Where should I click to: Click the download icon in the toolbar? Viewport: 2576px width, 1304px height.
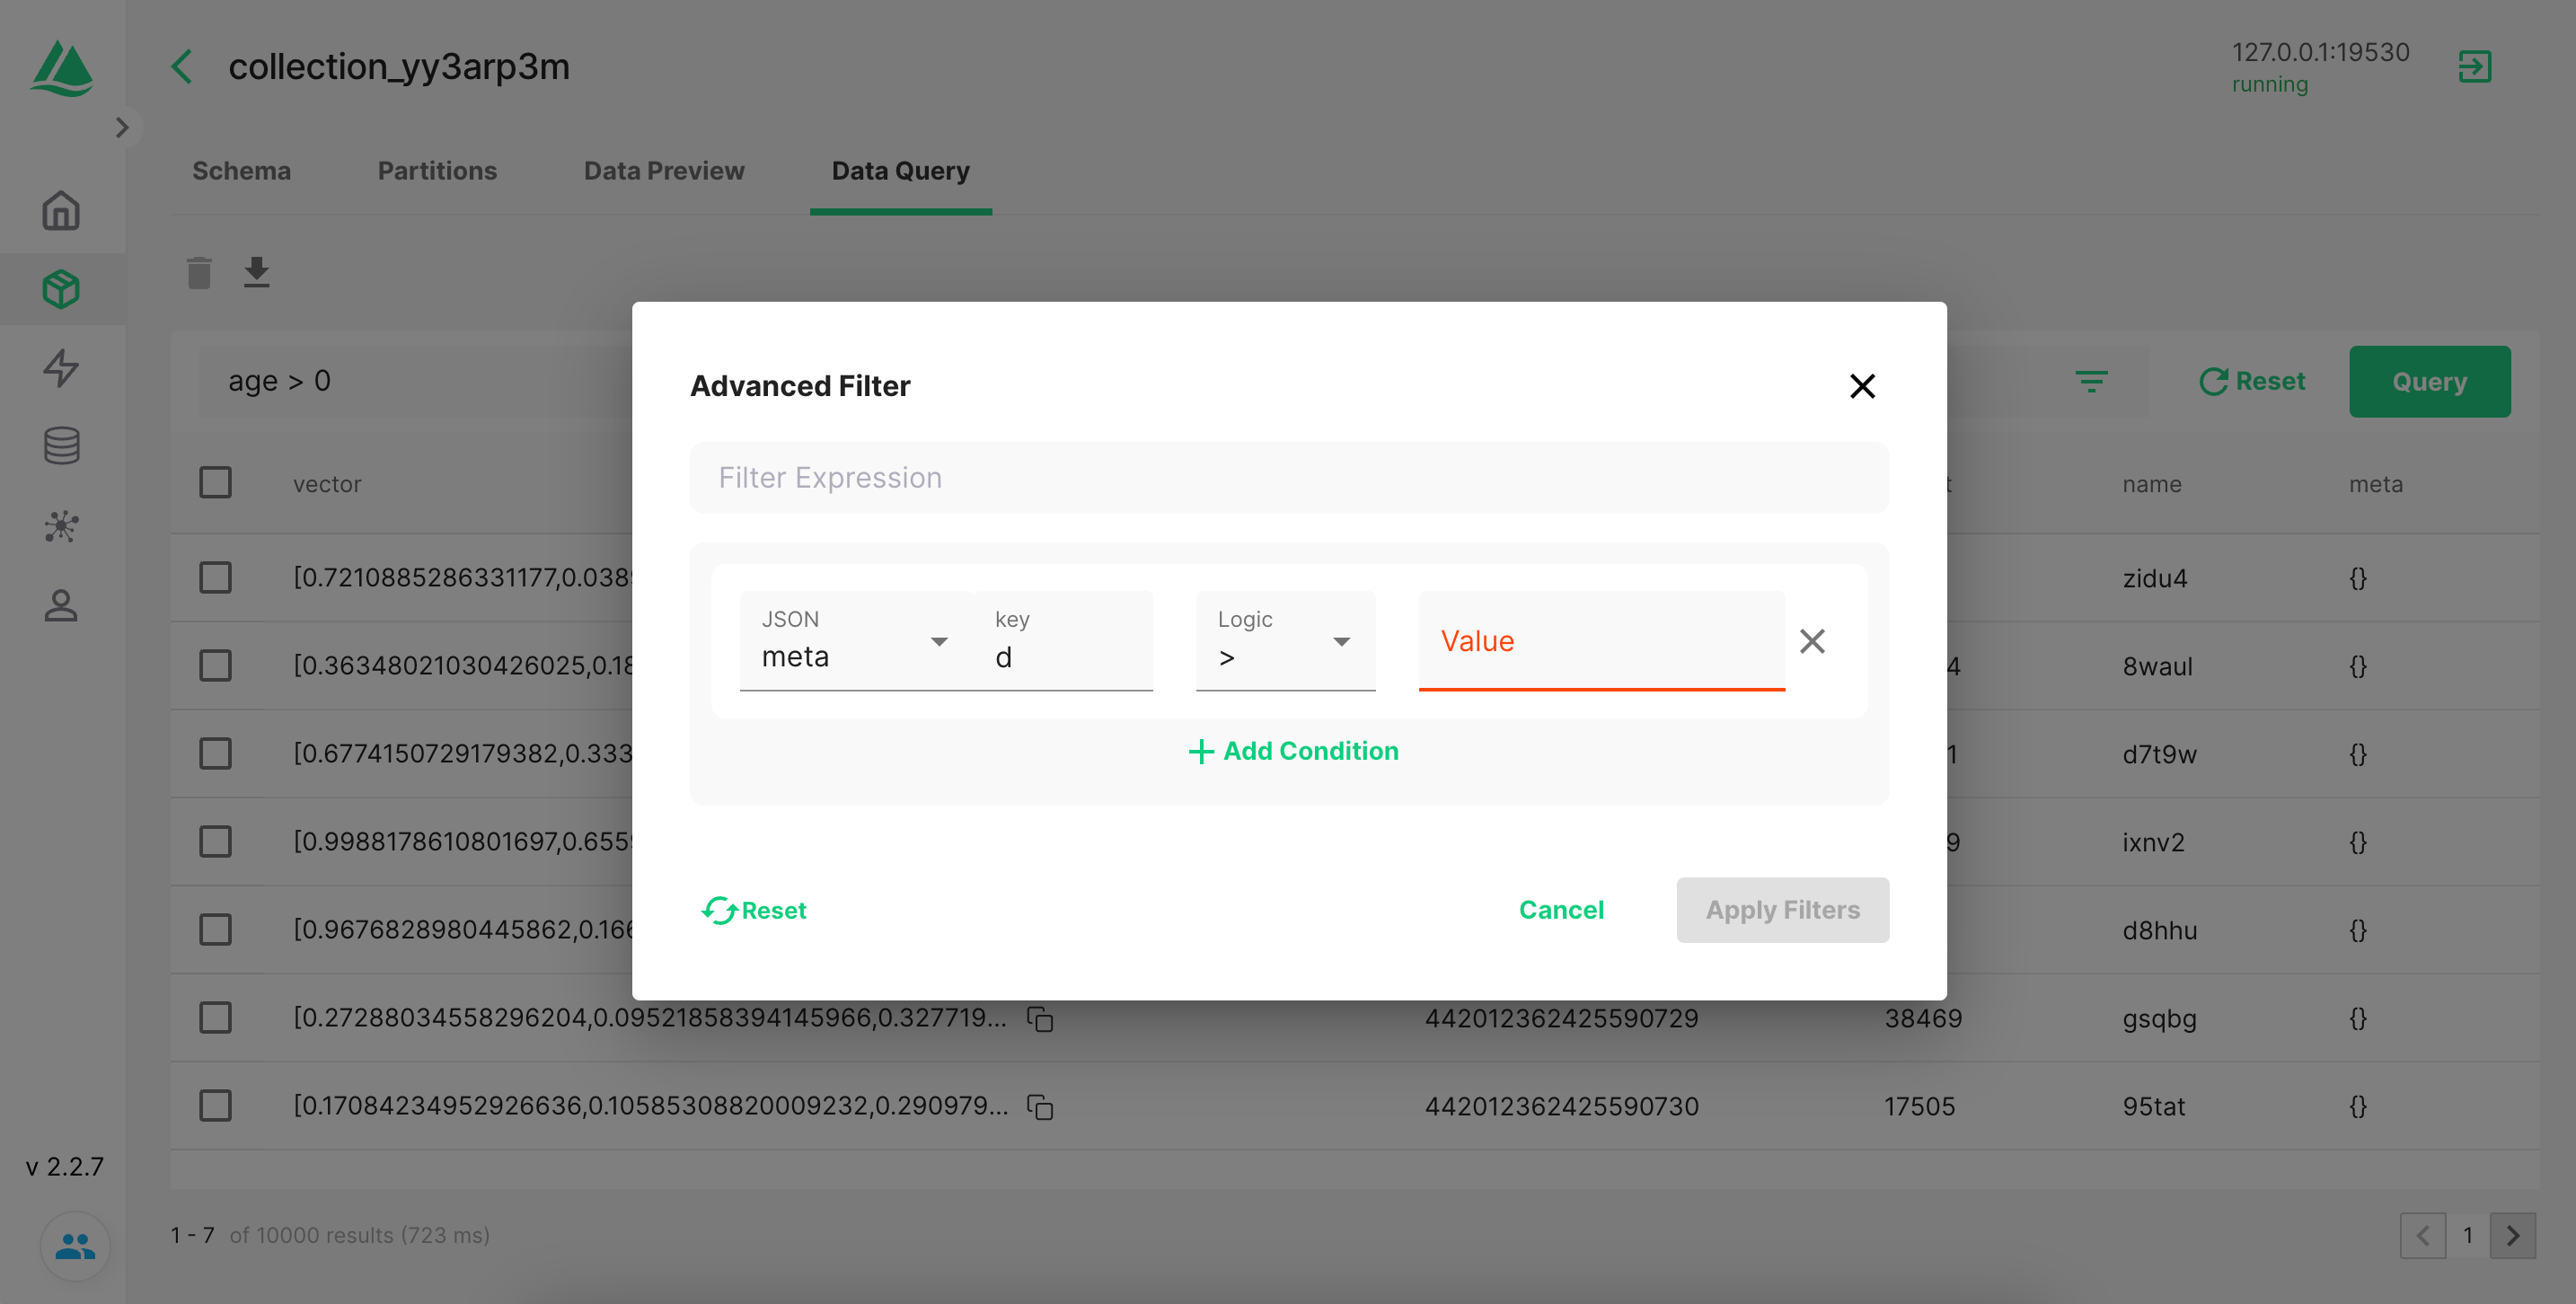tap(257, 272)
